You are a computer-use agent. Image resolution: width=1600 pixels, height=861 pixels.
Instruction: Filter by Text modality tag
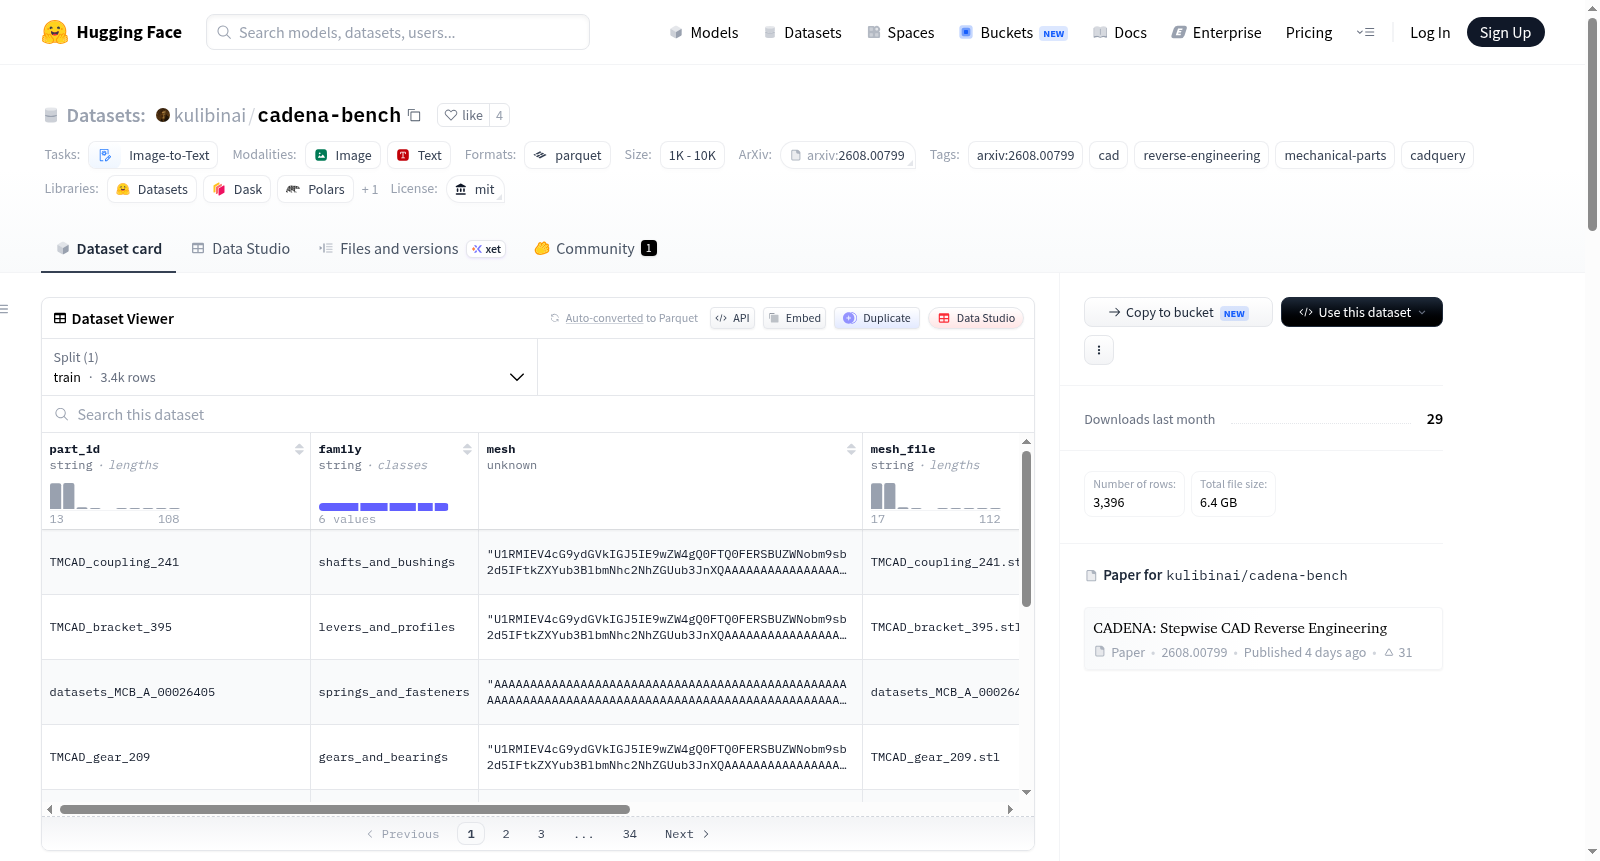419,155
